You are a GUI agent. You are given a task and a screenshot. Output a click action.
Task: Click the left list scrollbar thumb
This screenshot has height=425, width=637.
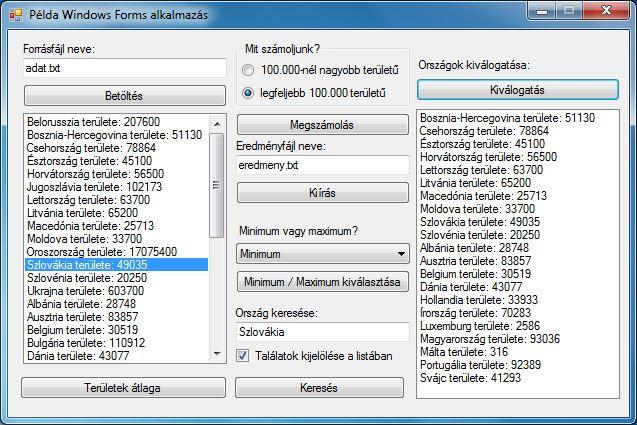coord(217,185)
